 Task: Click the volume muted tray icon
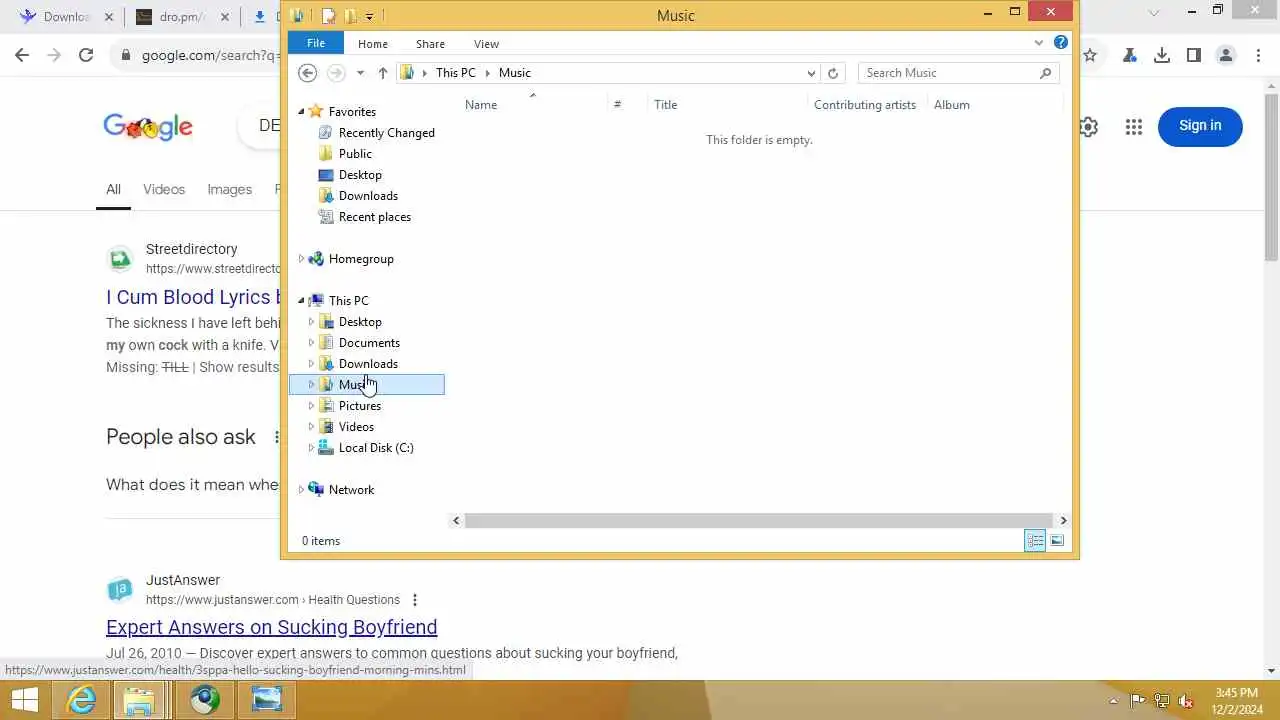pos(1186,701)
